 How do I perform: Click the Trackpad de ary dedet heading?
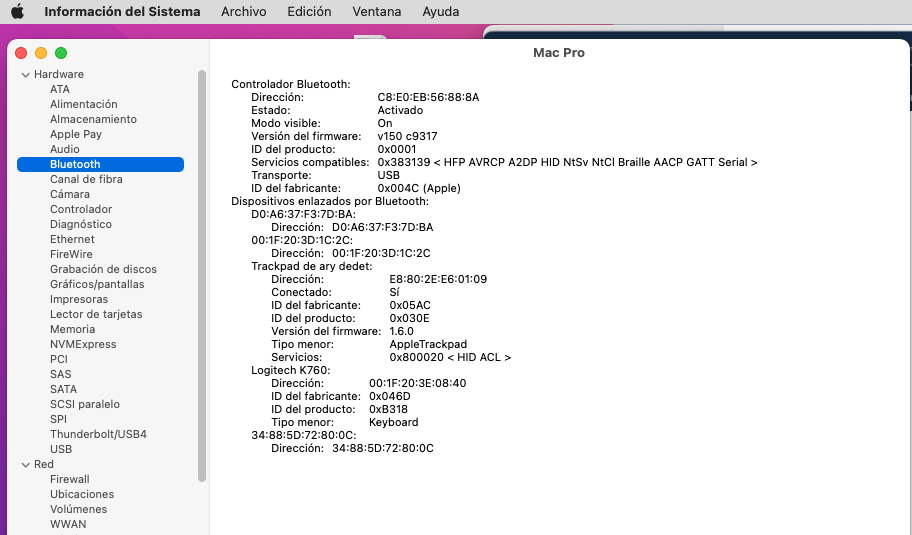point(312,266)
